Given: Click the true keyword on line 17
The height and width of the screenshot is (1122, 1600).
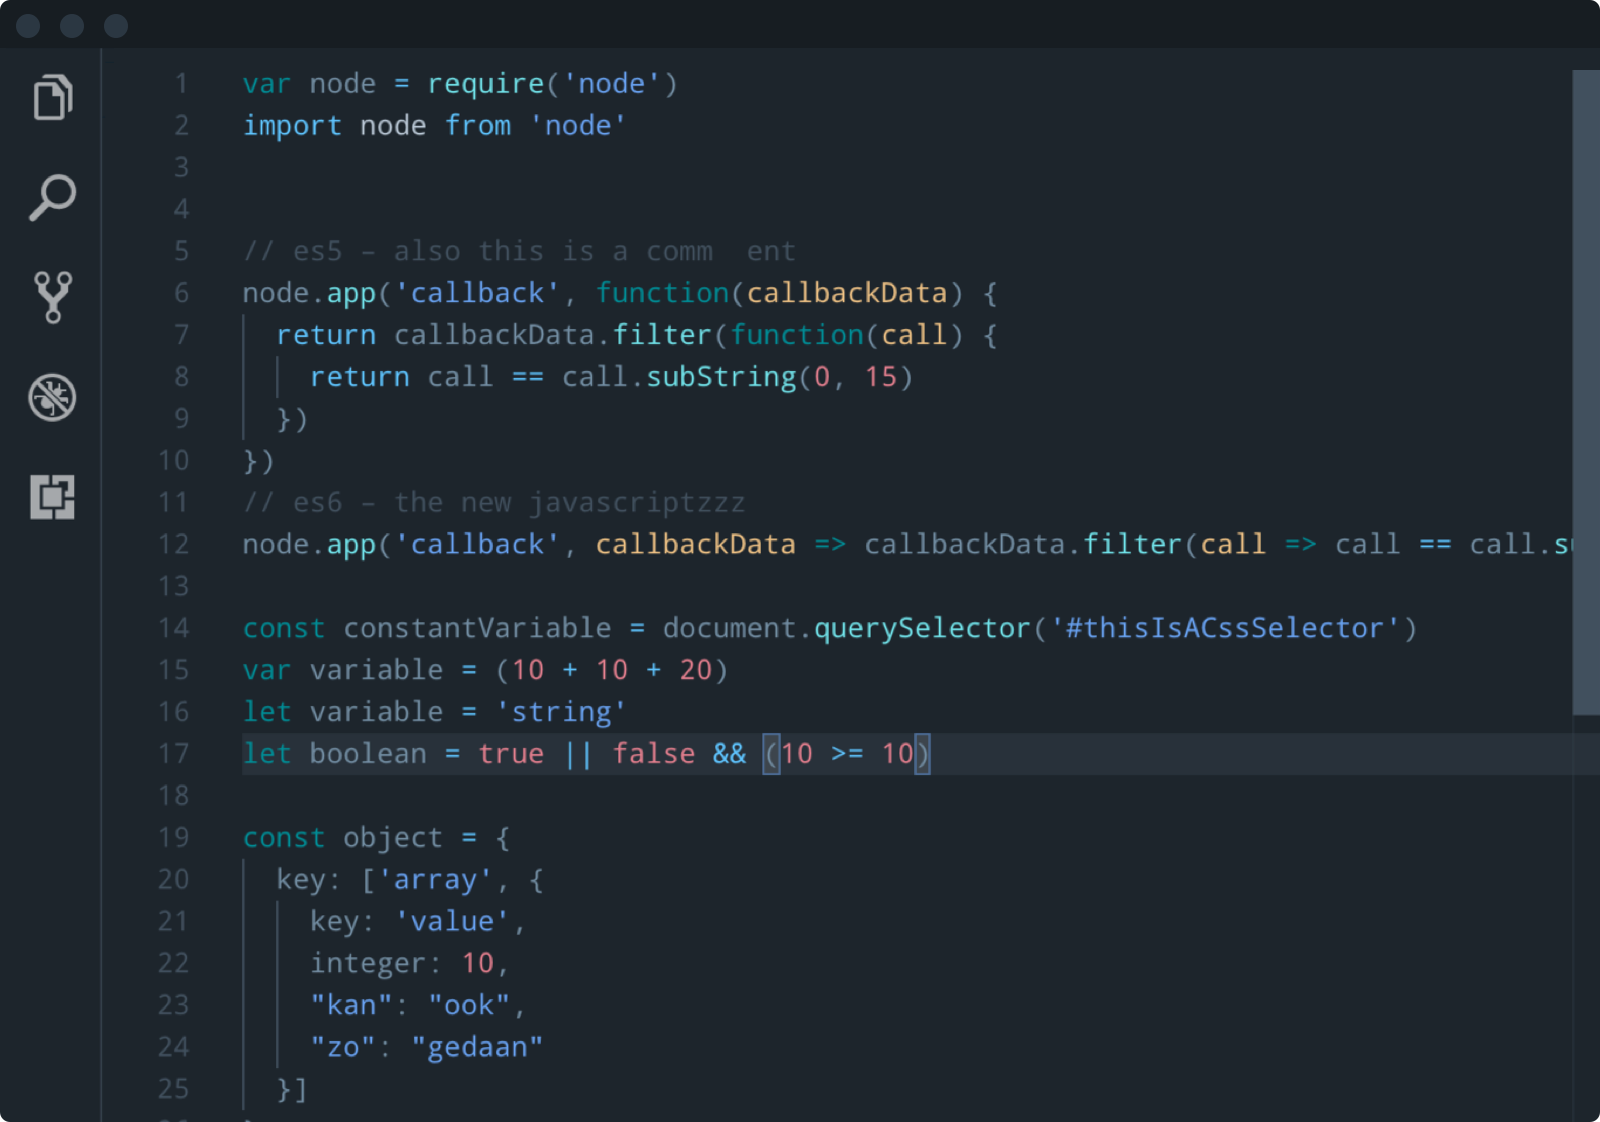Looking at the screenshot, I should point(511,753).
